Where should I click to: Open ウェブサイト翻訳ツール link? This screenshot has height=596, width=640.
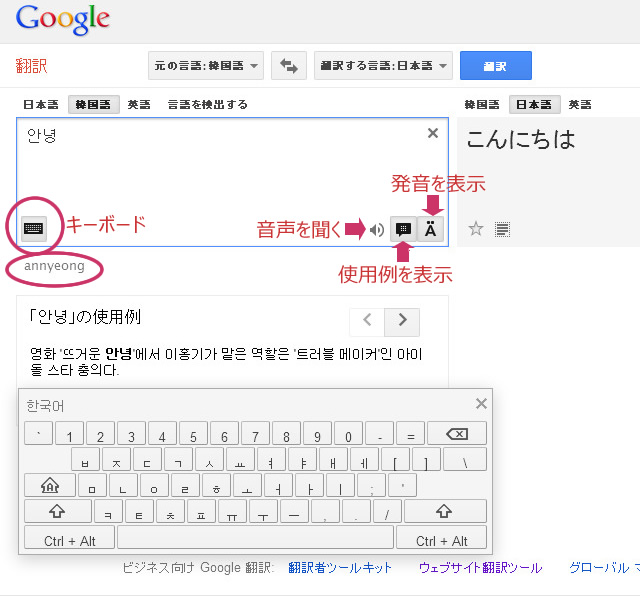pos(480,567)
